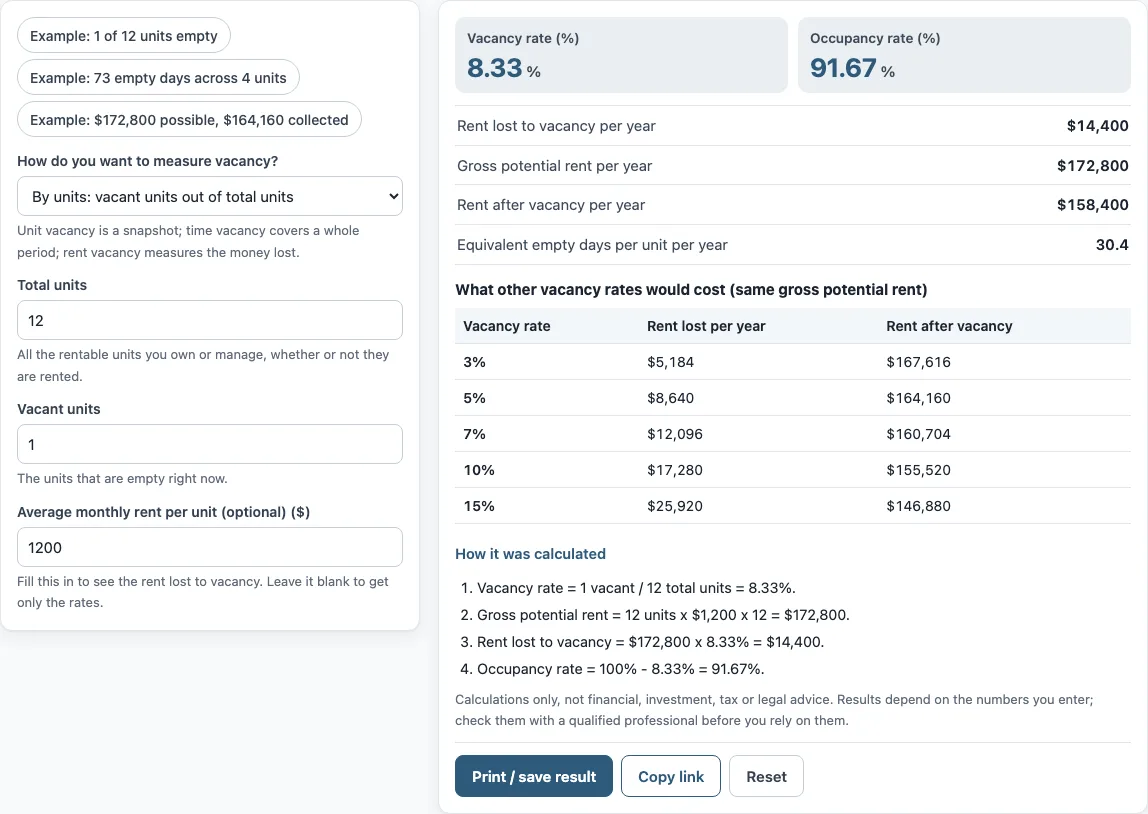
Task: Click the equivalent empty days value 30.4
Action: [x=1112, y=244]
